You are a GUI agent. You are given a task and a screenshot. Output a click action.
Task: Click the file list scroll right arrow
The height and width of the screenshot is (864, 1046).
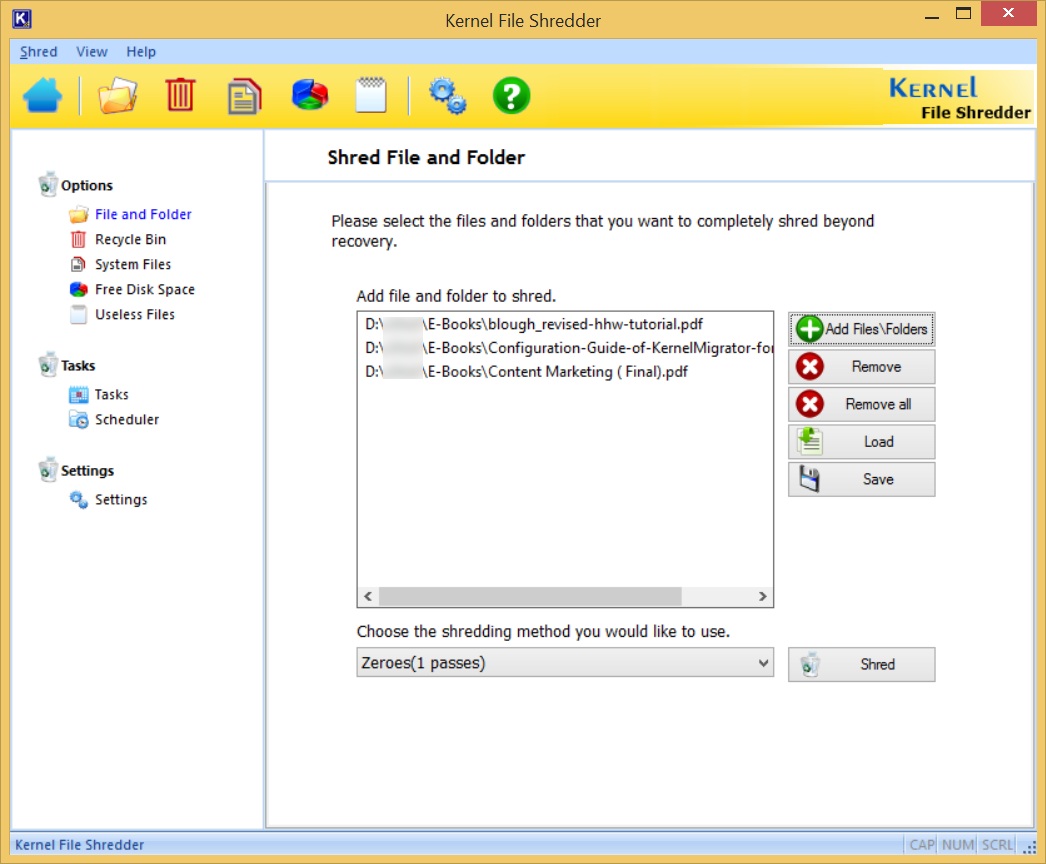pos(762,596)
